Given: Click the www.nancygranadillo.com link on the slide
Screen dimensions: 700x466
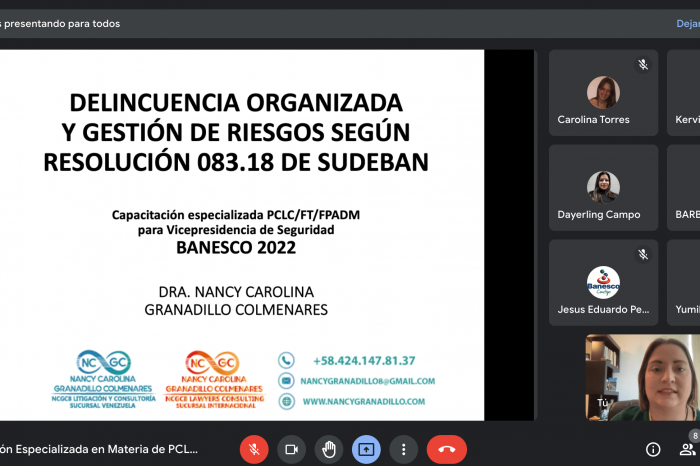Looking at the screenshot, I should tap(364, 401).
